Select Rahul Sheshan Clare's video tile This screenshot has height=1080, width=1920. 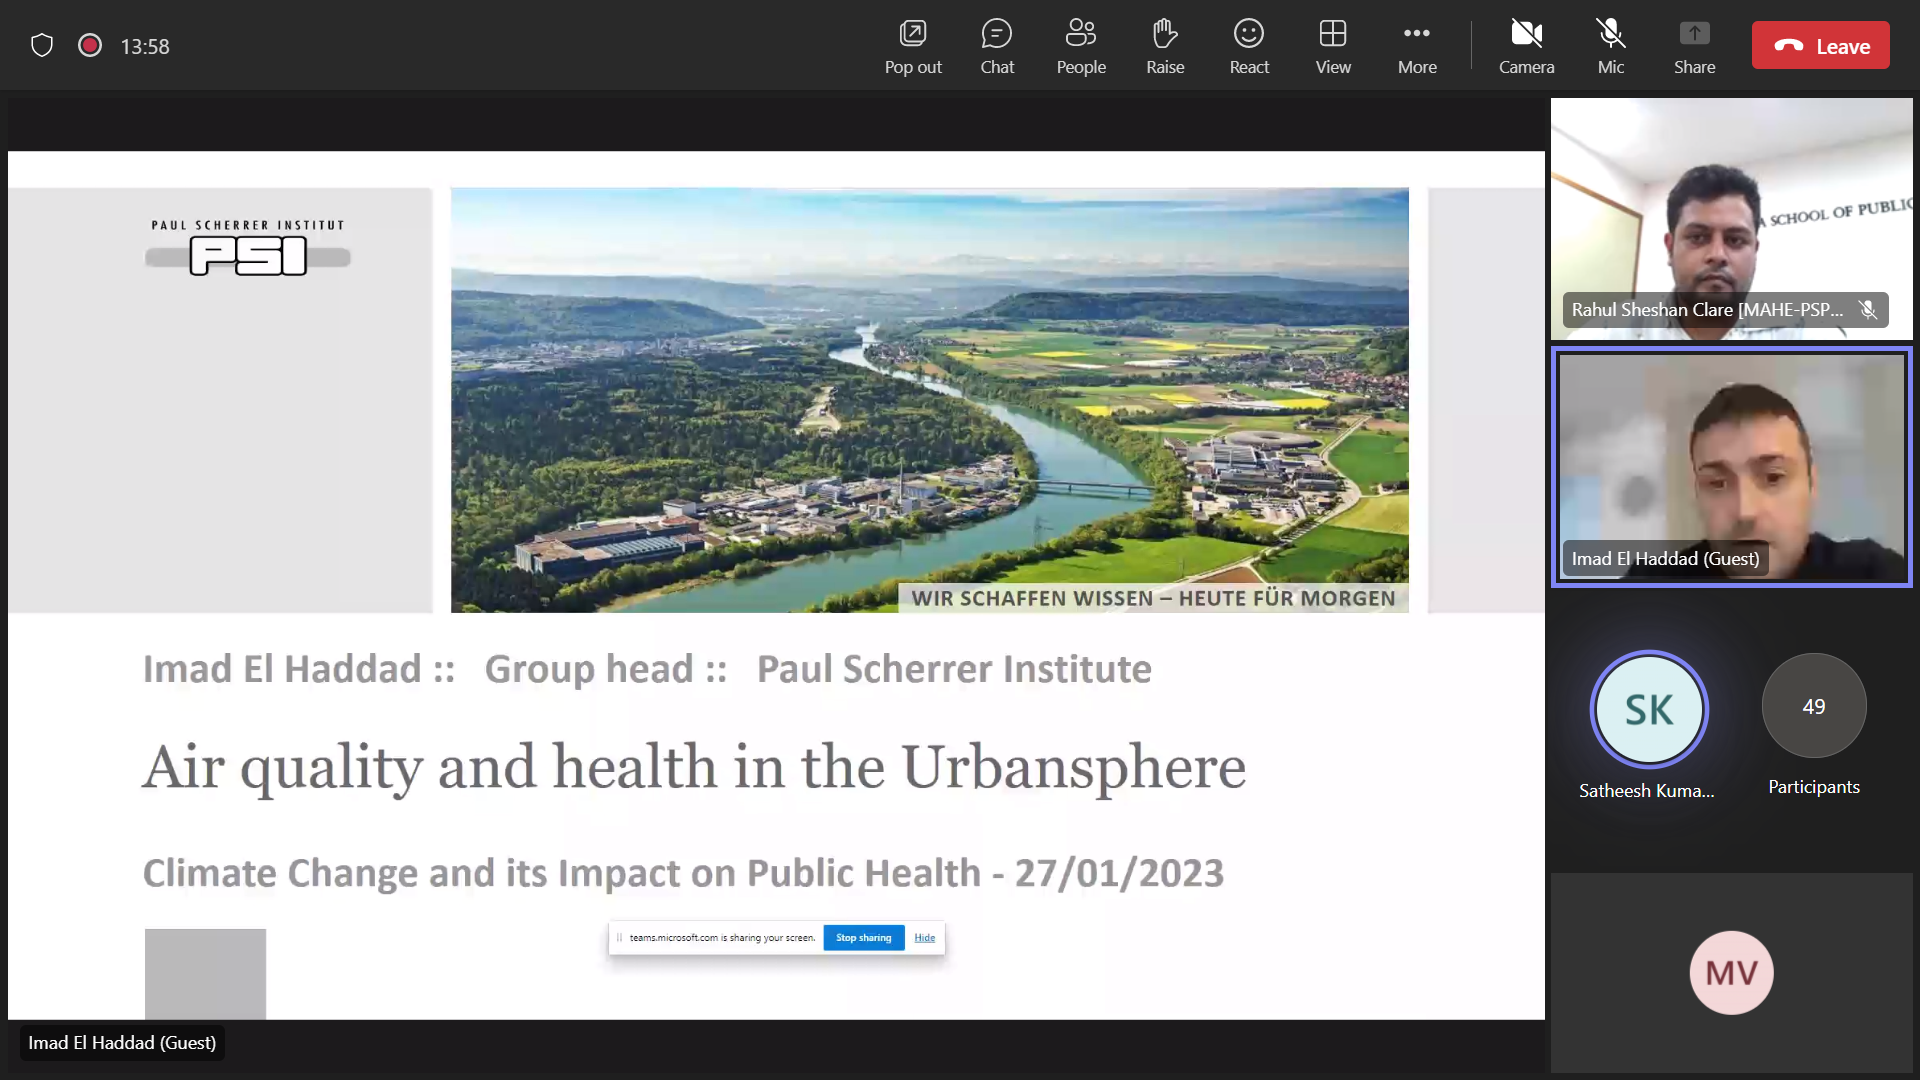[1731, 218]
